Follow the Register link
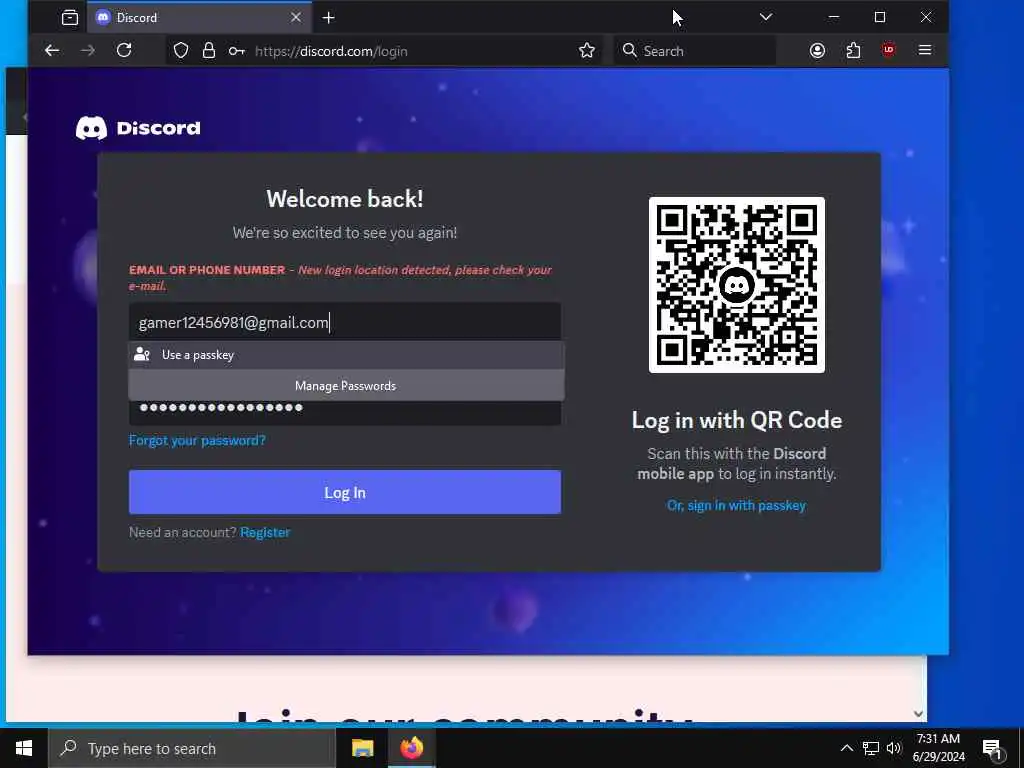Screen dimensions: 1024x768 (x=265, y=532)
